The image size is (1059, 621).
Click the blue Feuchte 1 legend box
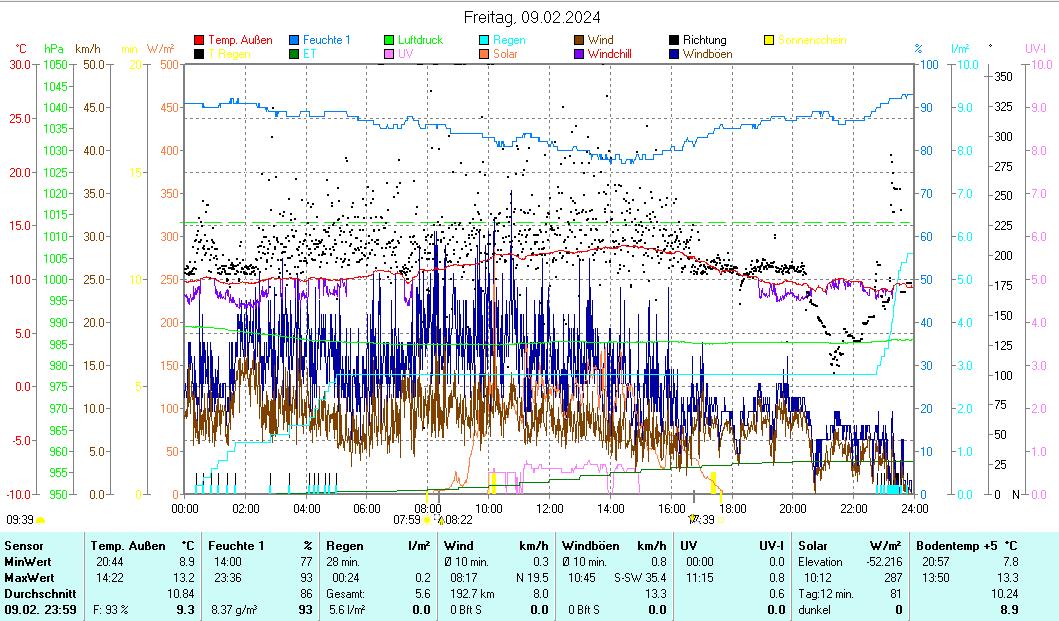click(x=295, y=41)
